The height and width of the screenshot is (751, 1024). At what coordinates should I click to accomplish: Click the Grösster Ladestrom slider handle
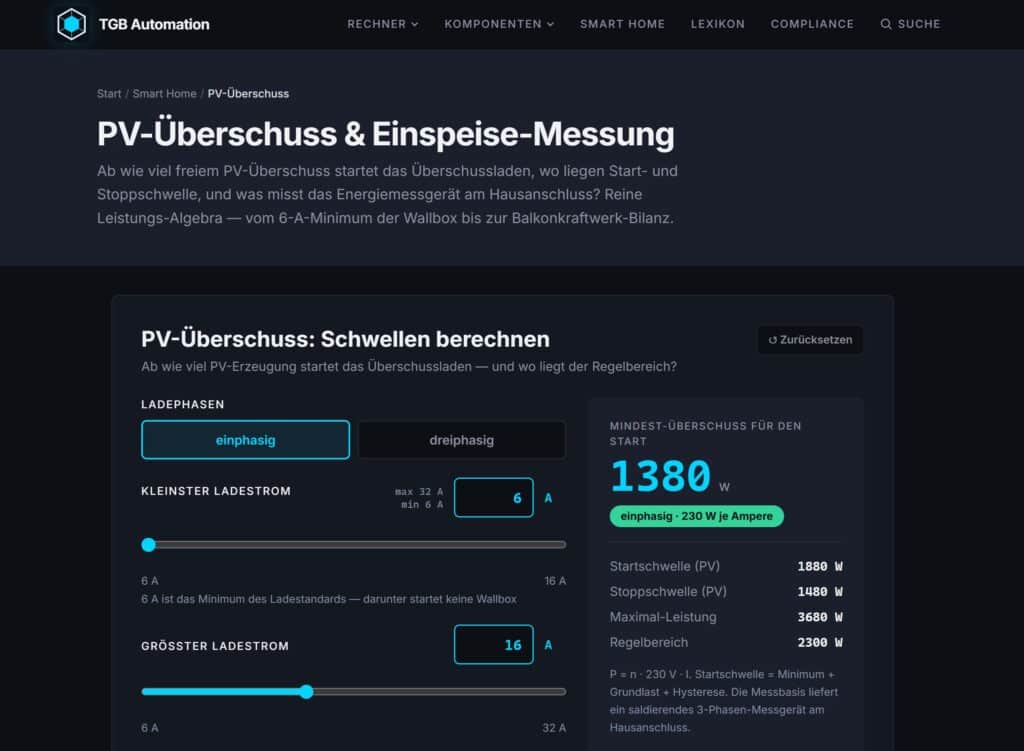coord(306,692)
